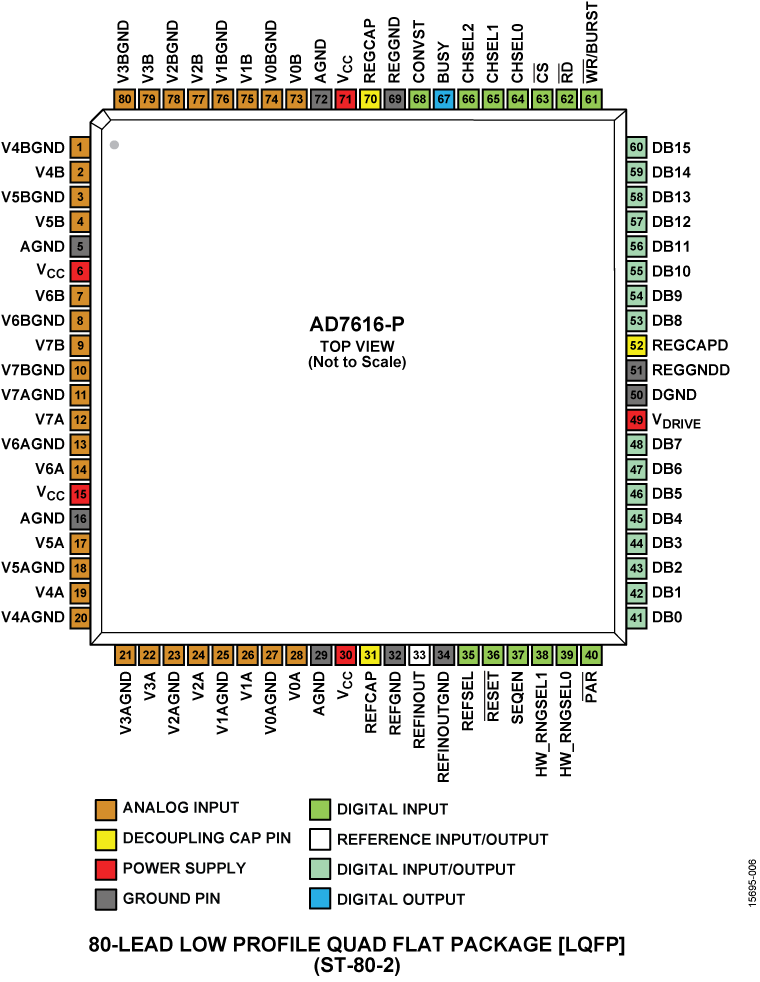Image resolution: width=760 pixels, height=982 pixels.
Task: Select the RESET pin 36
Action: 493,655
